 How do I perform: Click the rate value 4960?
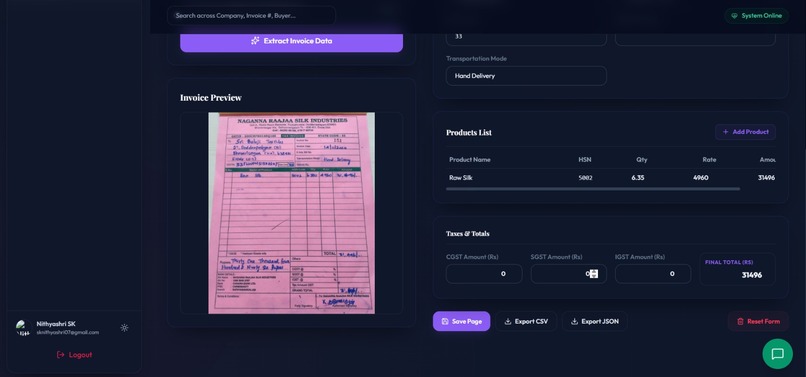coord(701,177)
